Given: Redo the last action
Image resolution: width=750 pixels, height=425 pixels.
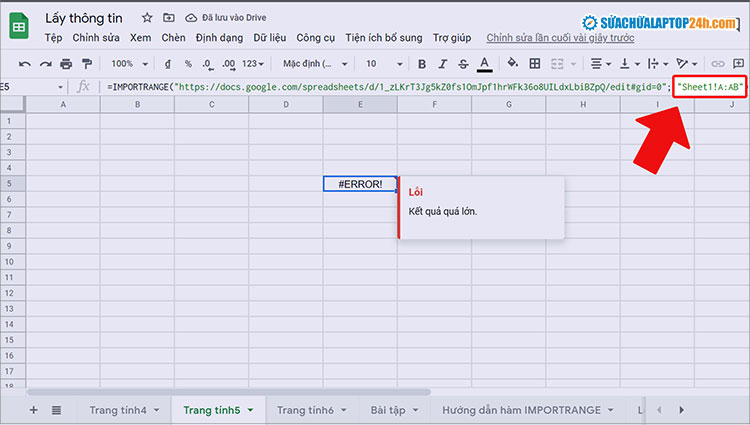Looking at the screenshot, I should [45, 64].
